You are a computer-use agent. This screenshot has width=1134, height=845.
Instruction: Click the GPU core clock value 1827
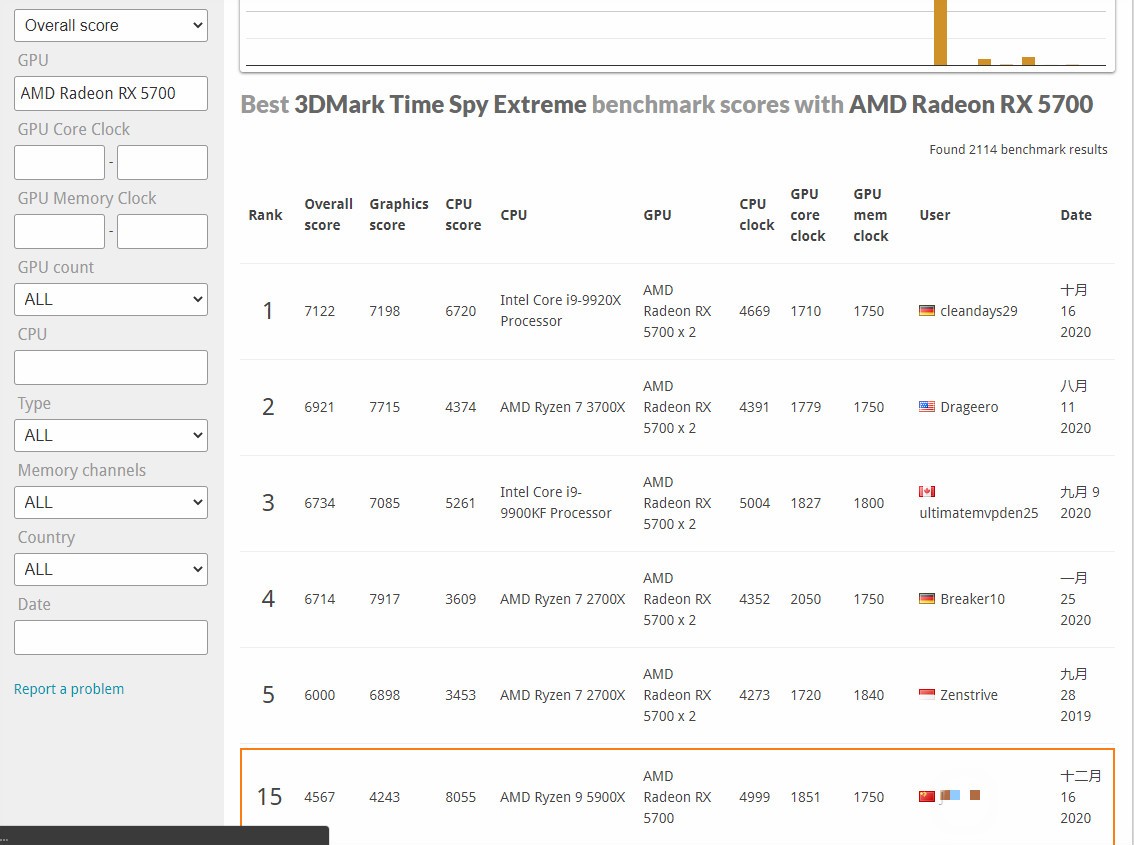click(806, 503)
